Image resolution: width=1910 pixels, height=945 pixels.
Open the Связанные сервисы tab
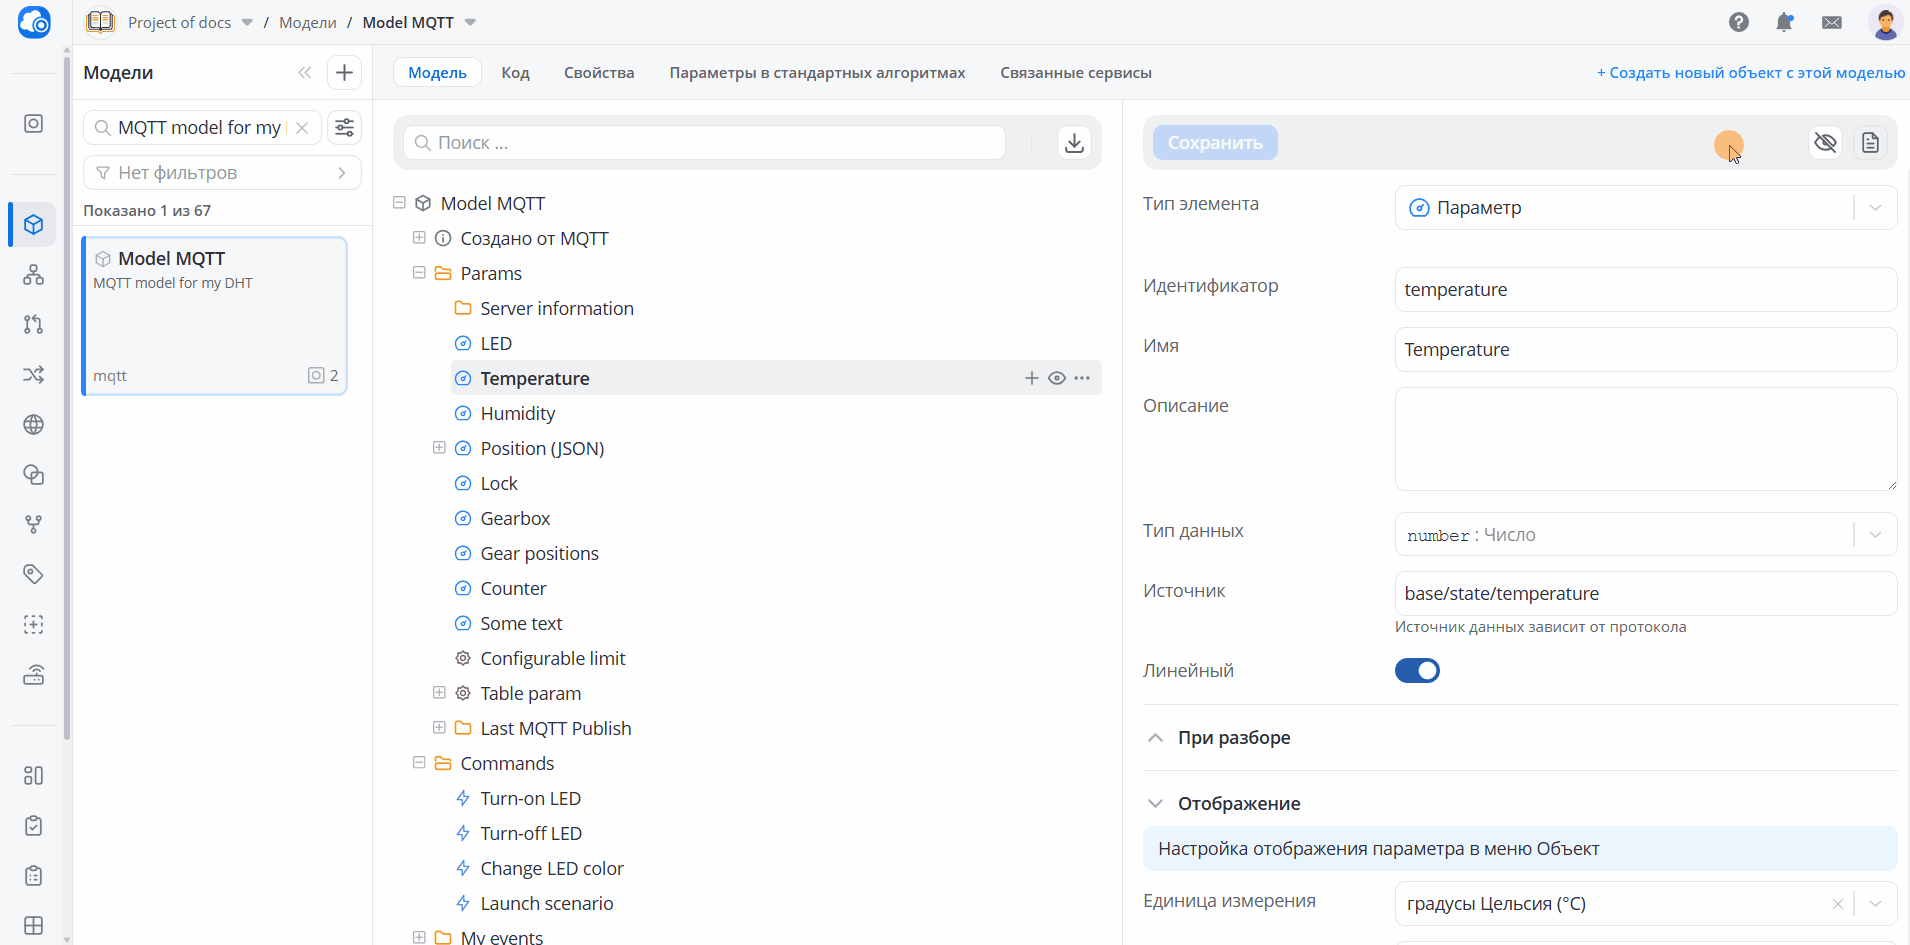click(1076, 73)
